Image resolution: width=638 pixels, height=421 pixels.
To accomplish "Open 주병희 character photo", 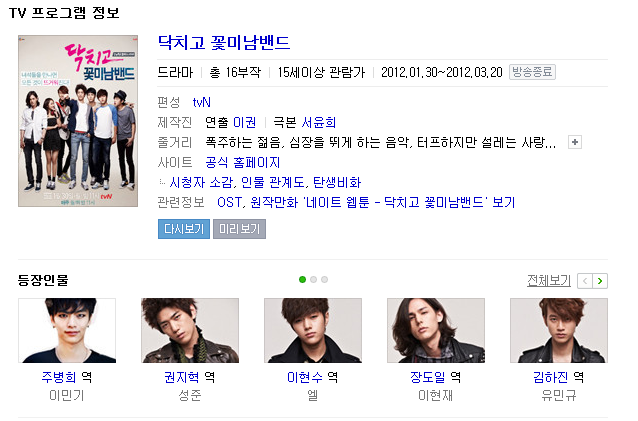I will (x=67, y=330).
